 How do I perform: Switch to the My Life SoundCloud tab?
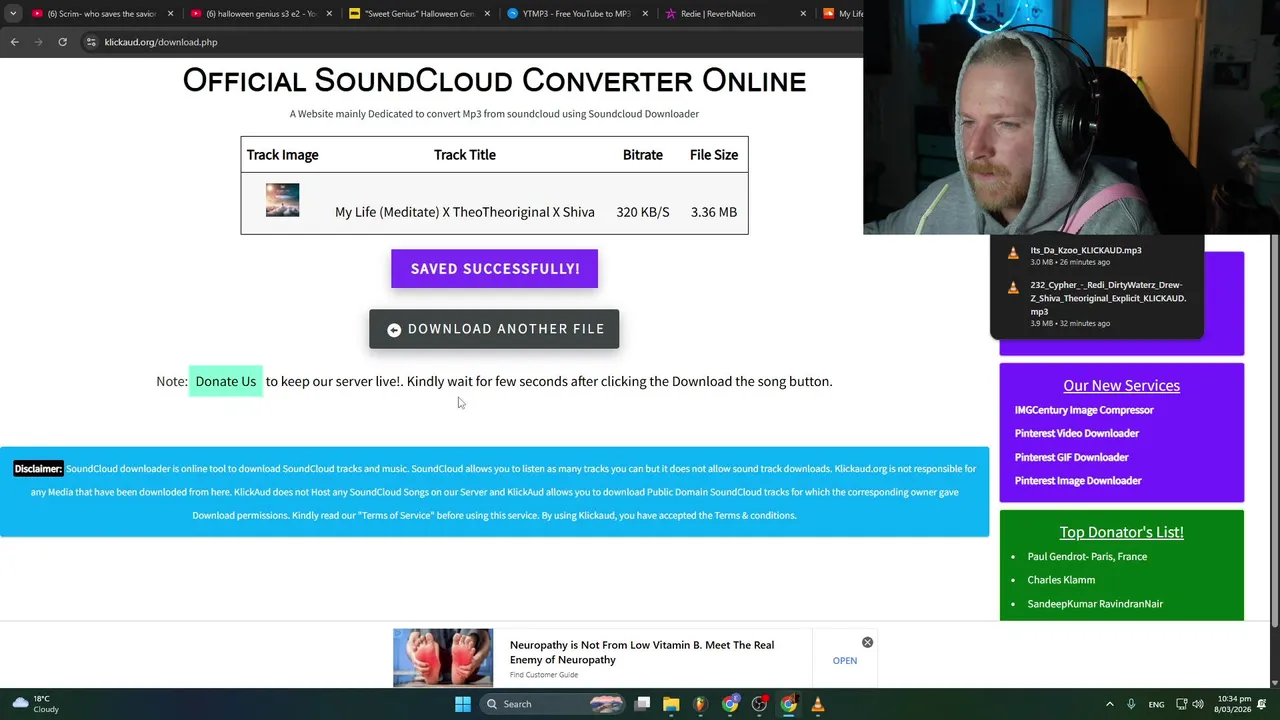pyautogui.click(x=841, y=14)
